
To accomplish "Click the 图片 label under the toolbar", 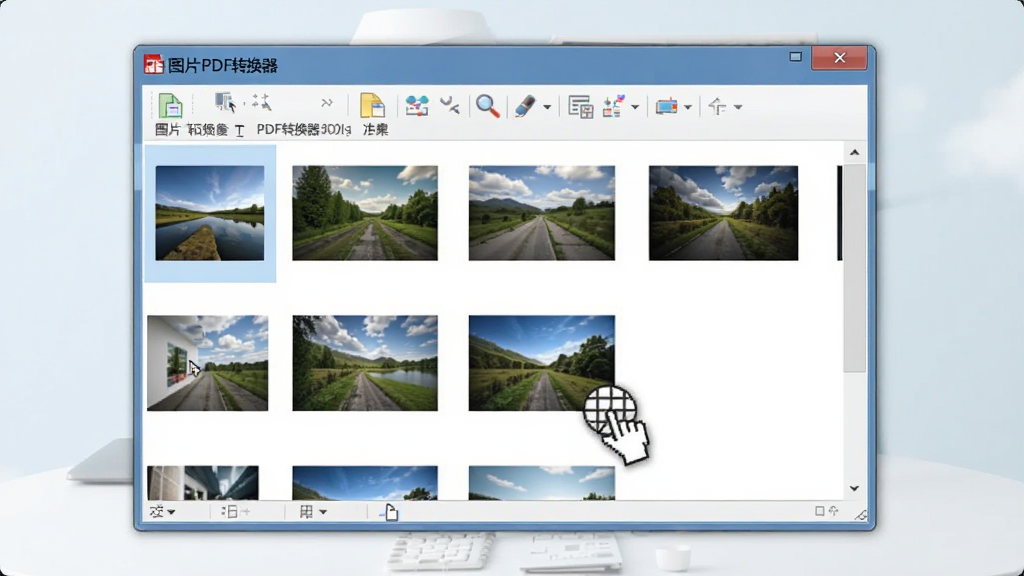I will (167, 129).
